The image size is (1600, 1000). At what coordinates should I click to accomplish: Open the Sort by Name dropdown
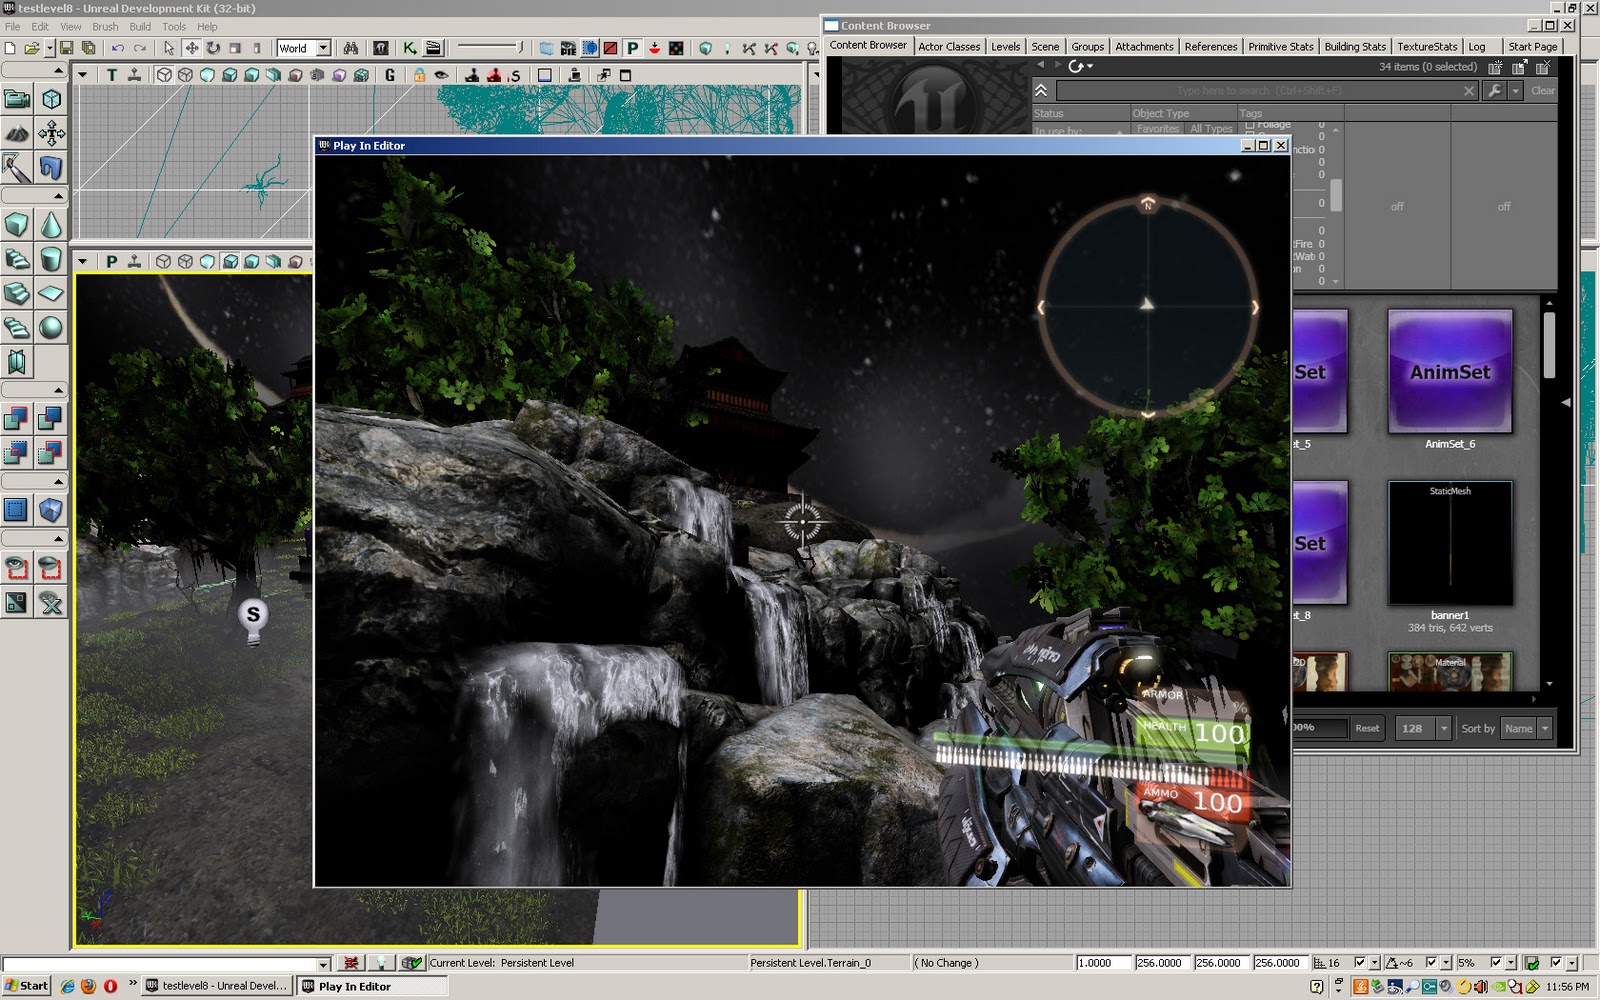[1528, 728]
